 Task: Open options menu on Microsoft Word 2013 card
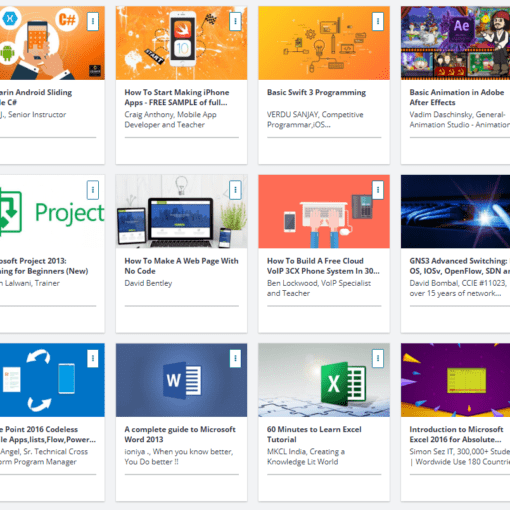[235, 358]
